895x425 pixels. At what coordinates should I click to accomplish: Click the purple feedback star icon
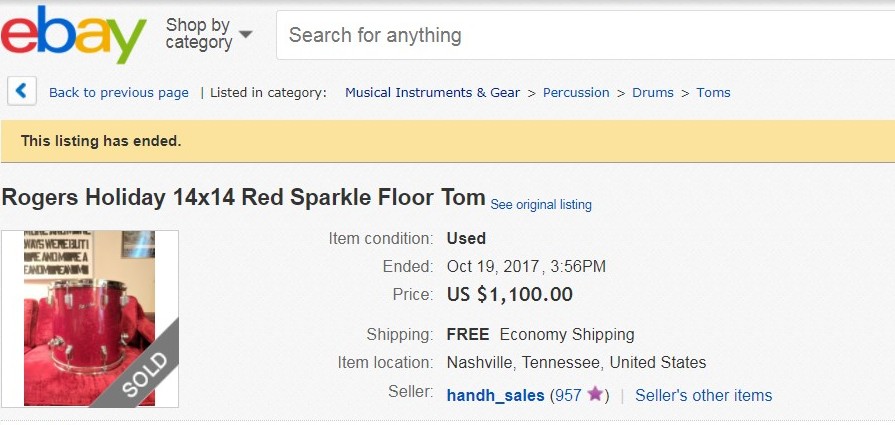point(595,394)
